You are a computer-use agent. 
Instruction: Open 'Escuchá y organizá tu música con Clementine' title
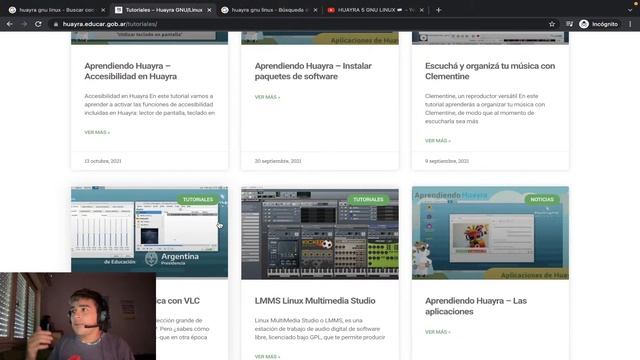[490, 71]
